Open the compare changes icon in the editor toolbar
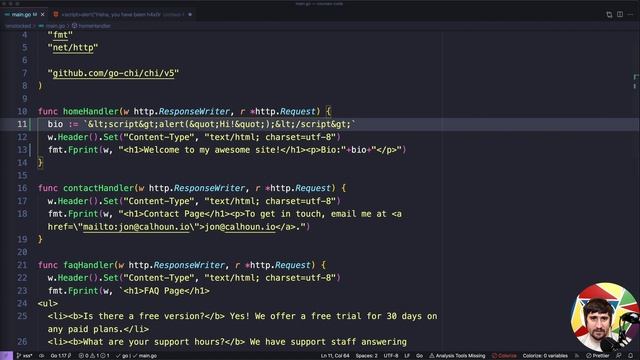Viewport: 640px width, 360px height. [x=609, y=14]
